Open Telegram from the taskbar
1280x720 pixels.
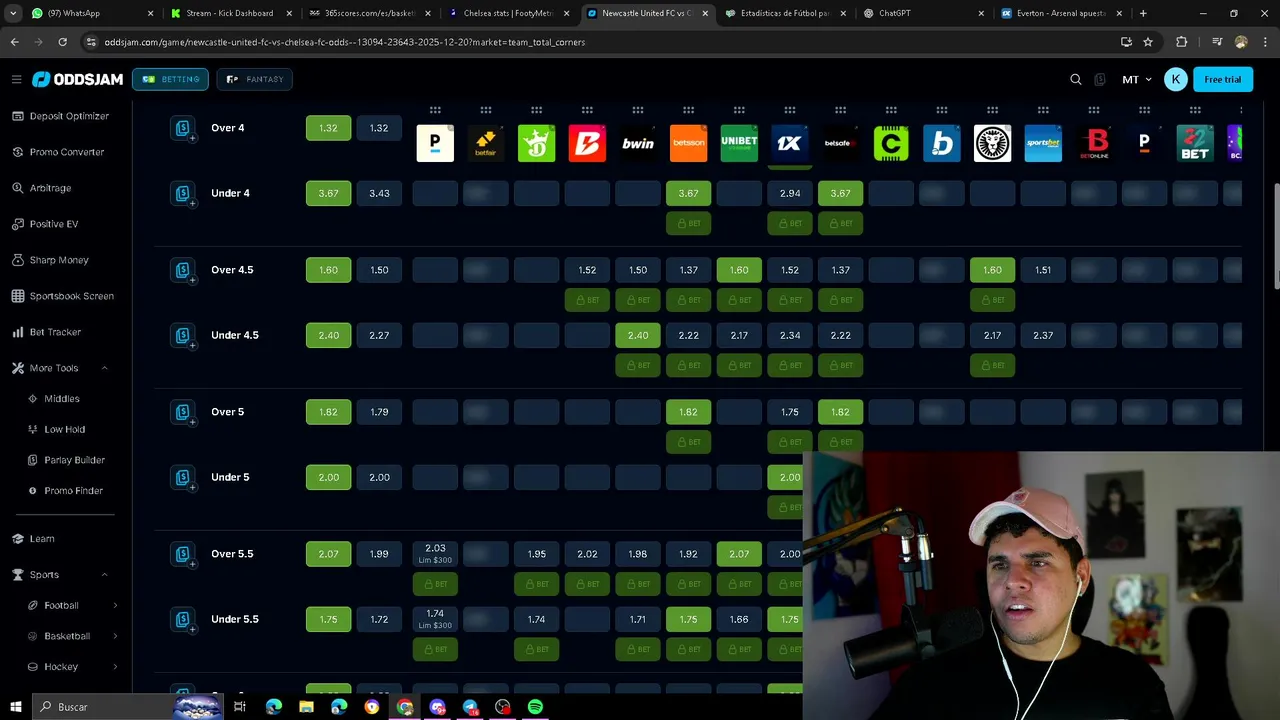[470, 707]
